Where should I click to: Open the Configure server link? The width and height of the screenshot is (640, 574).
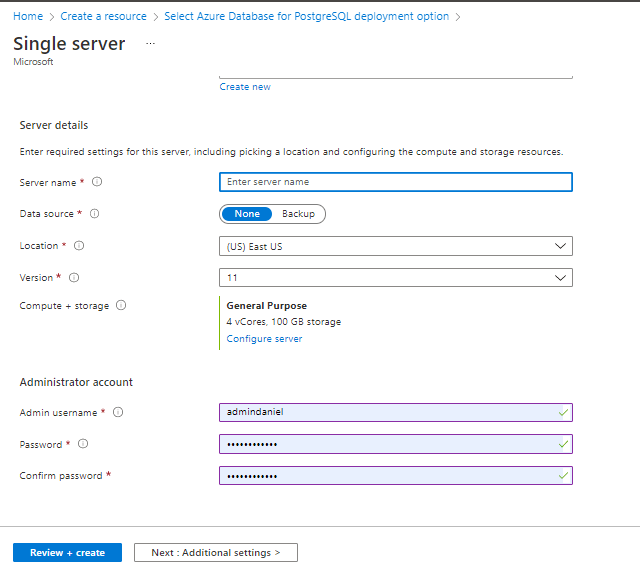point(264,339)
